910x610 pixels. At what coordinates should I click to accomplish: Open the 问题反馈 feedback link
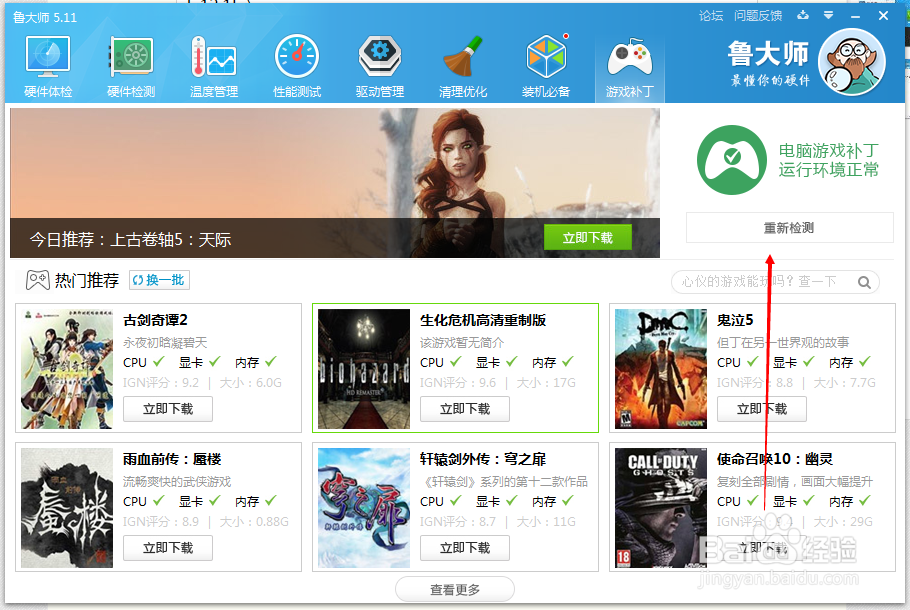[758, 16]
